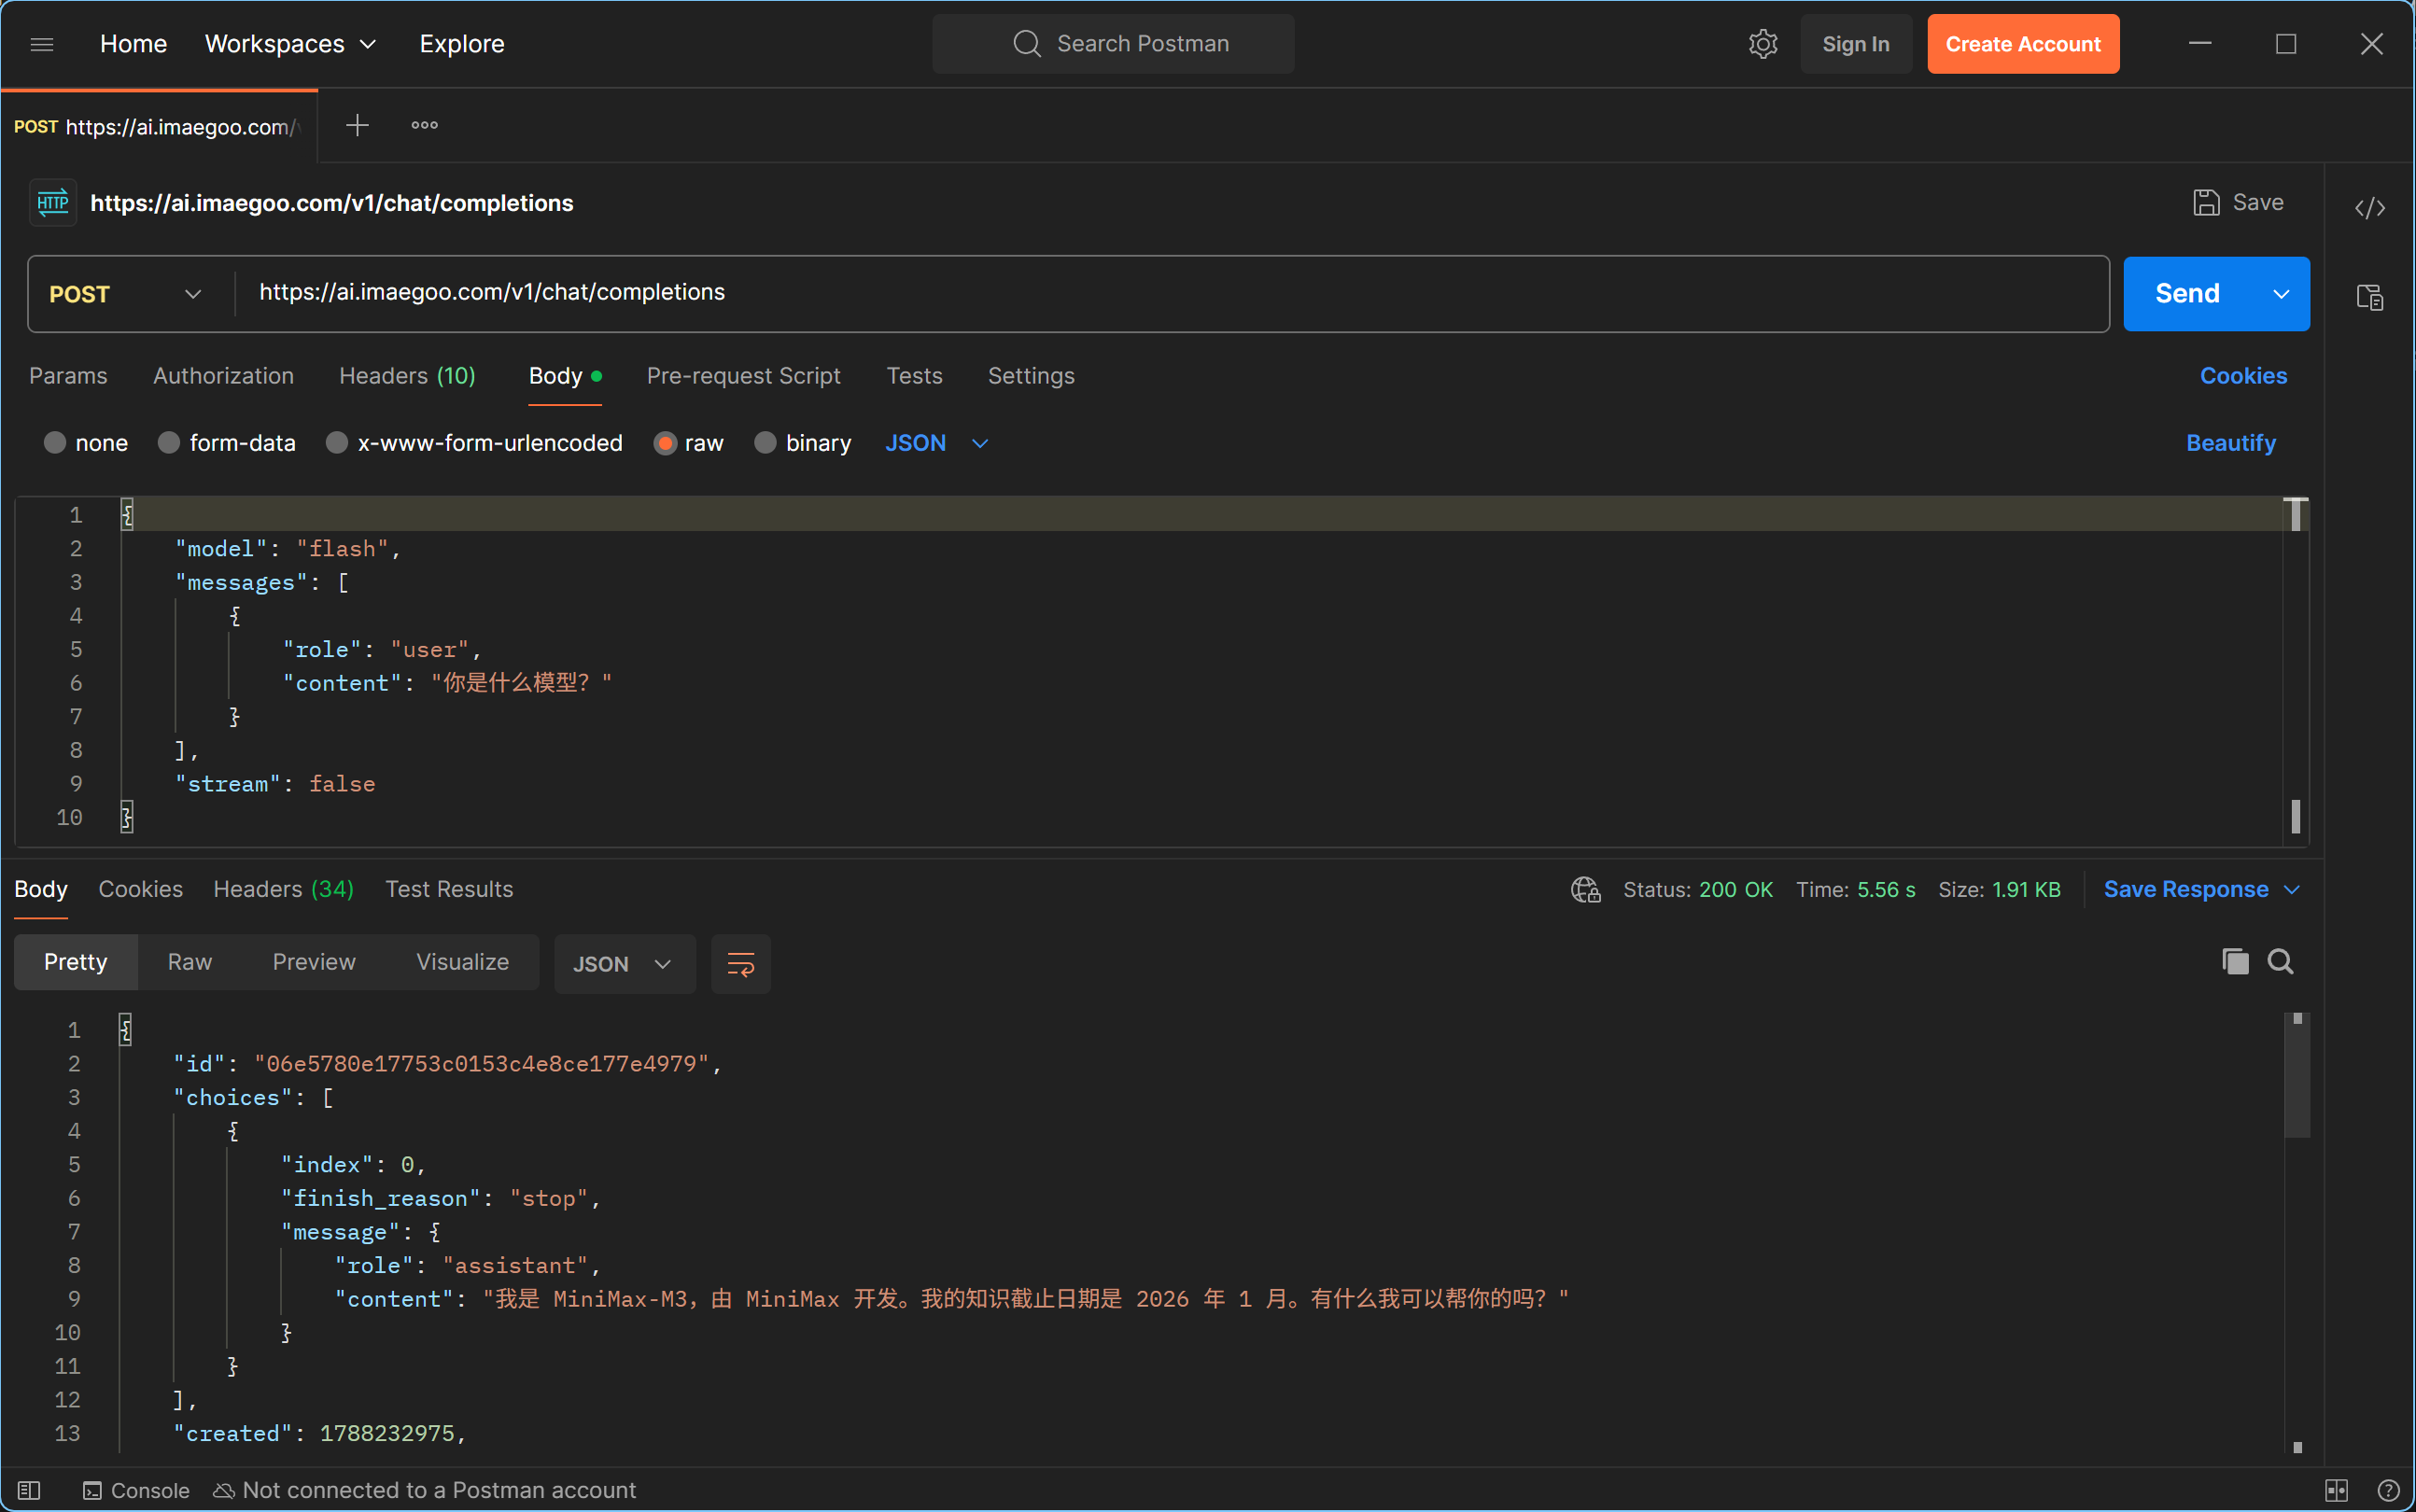The image size is (2416, 1512).
Task: Select the POST ai.imaegoo.com request tab
Action: pyautogui.click(x=158, y=127)
